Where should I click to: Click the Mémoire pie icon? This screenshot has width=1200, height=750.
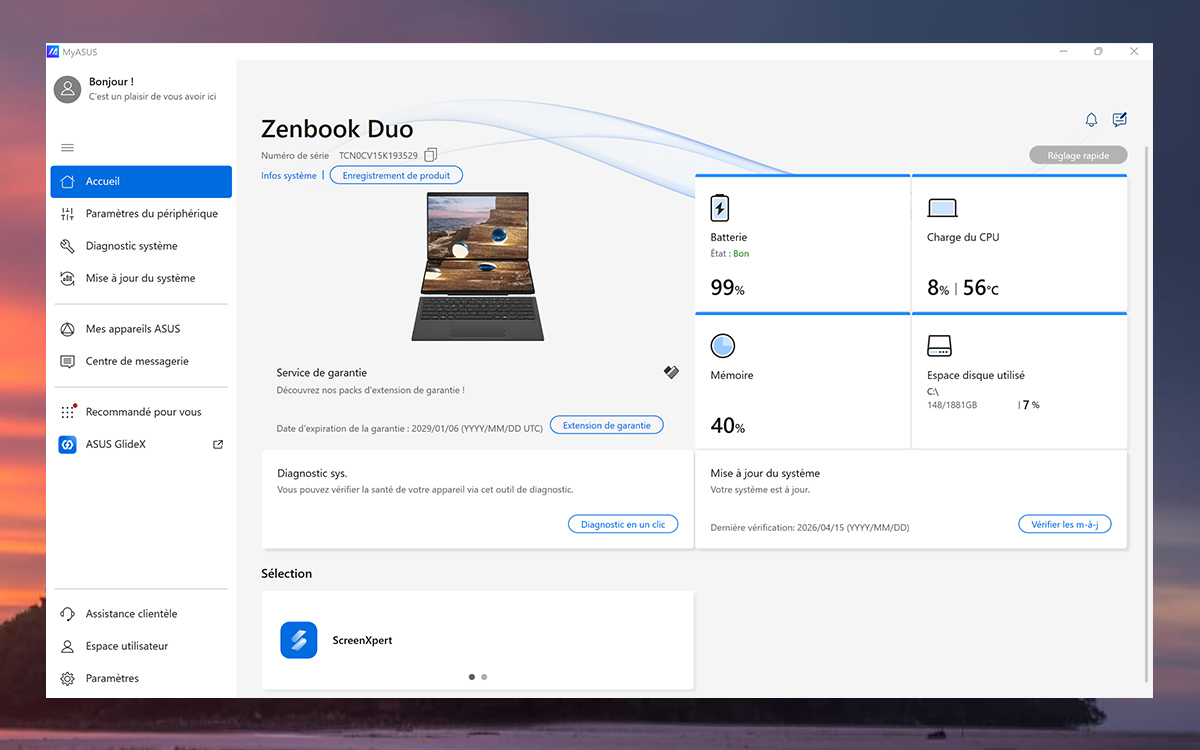[721, 345]
